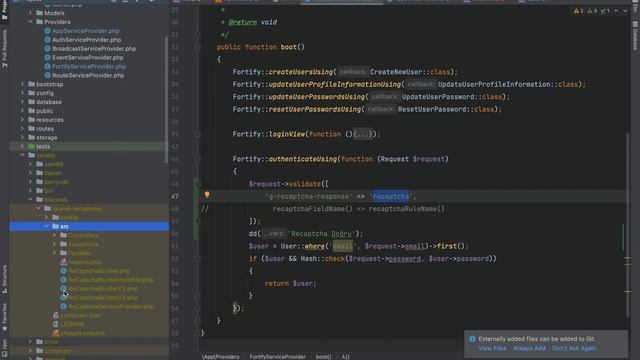Expand the routes folder
Image resolution: width=640 pixels, height=360 pixels.
[x=22, y=129]
